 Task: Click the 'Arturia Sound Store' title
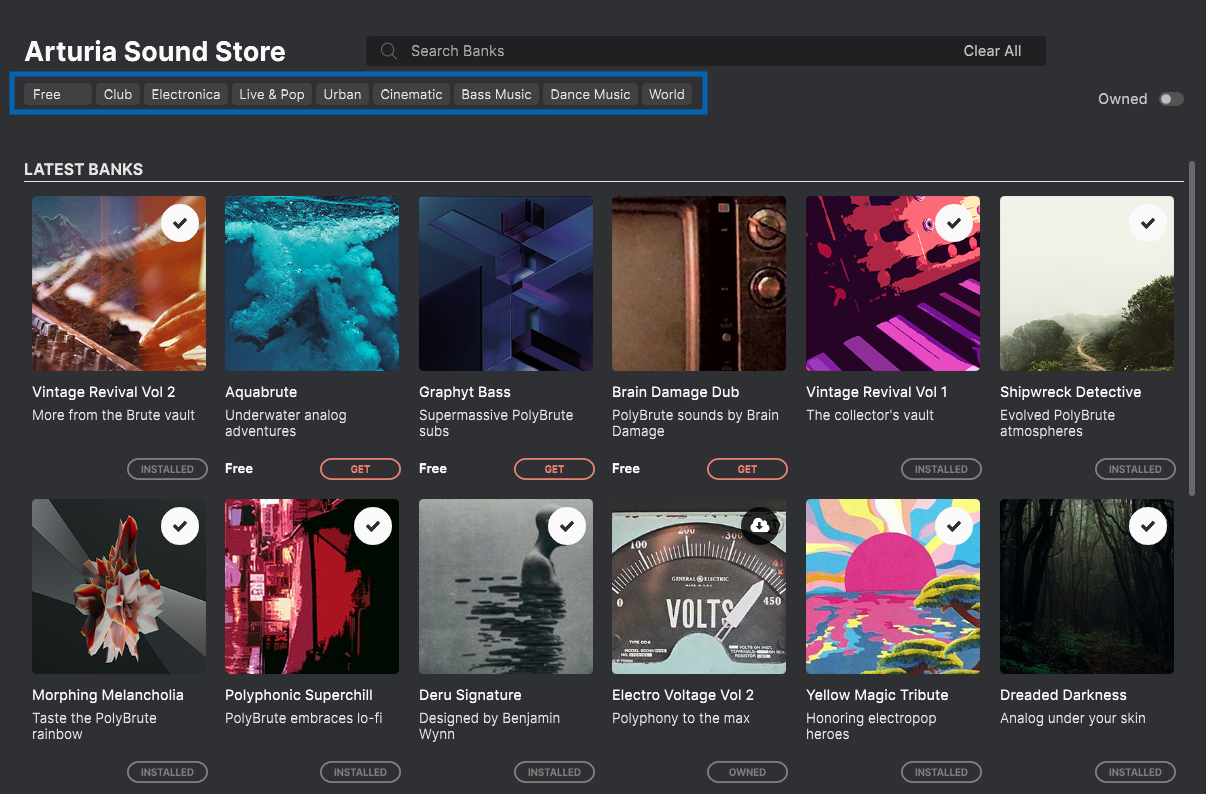pos(155,52)
